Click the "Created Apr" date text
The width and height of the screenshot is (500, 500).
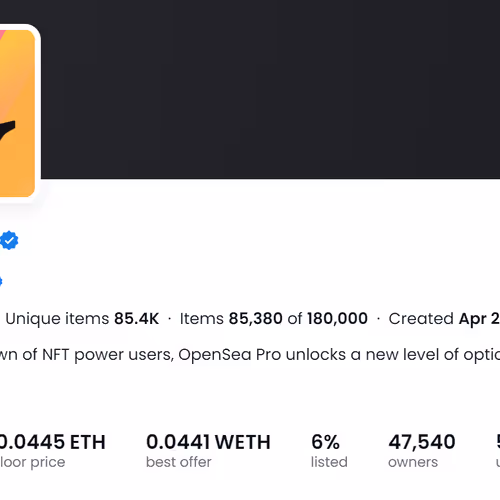pyautogui.click(x=444, y=319)
